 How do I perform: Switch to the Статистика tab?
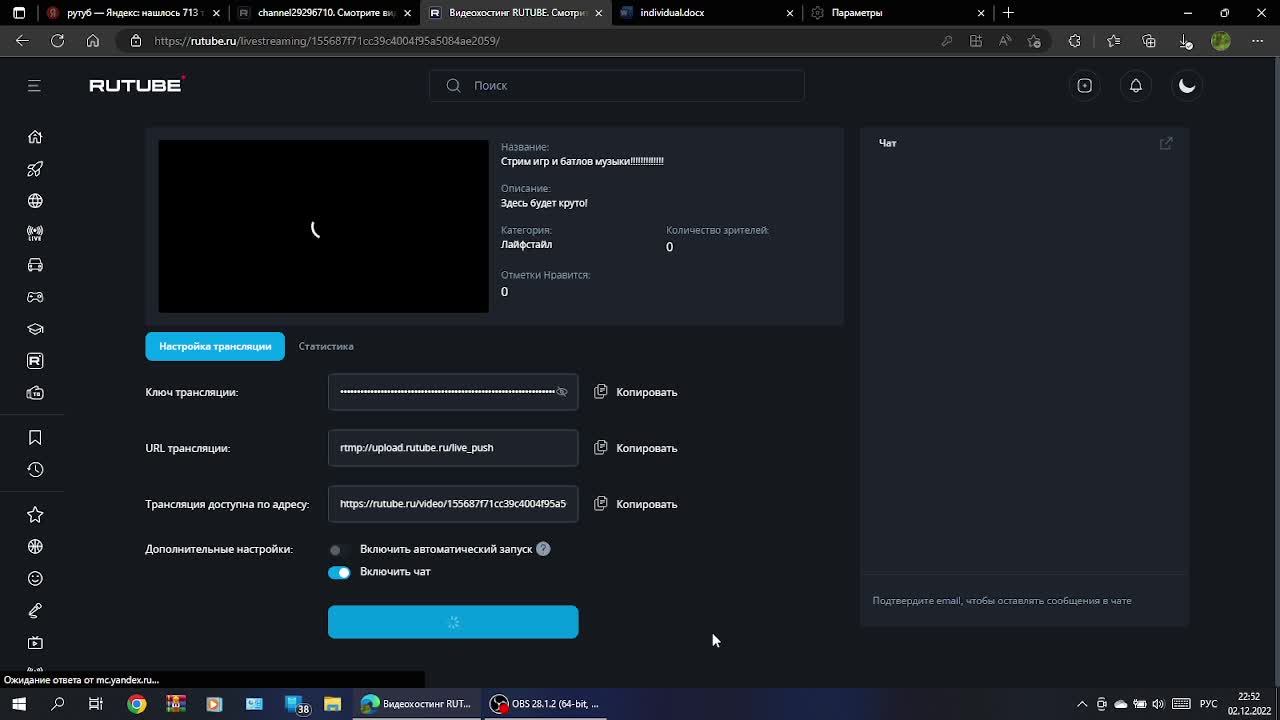click(x=326, y=346)
